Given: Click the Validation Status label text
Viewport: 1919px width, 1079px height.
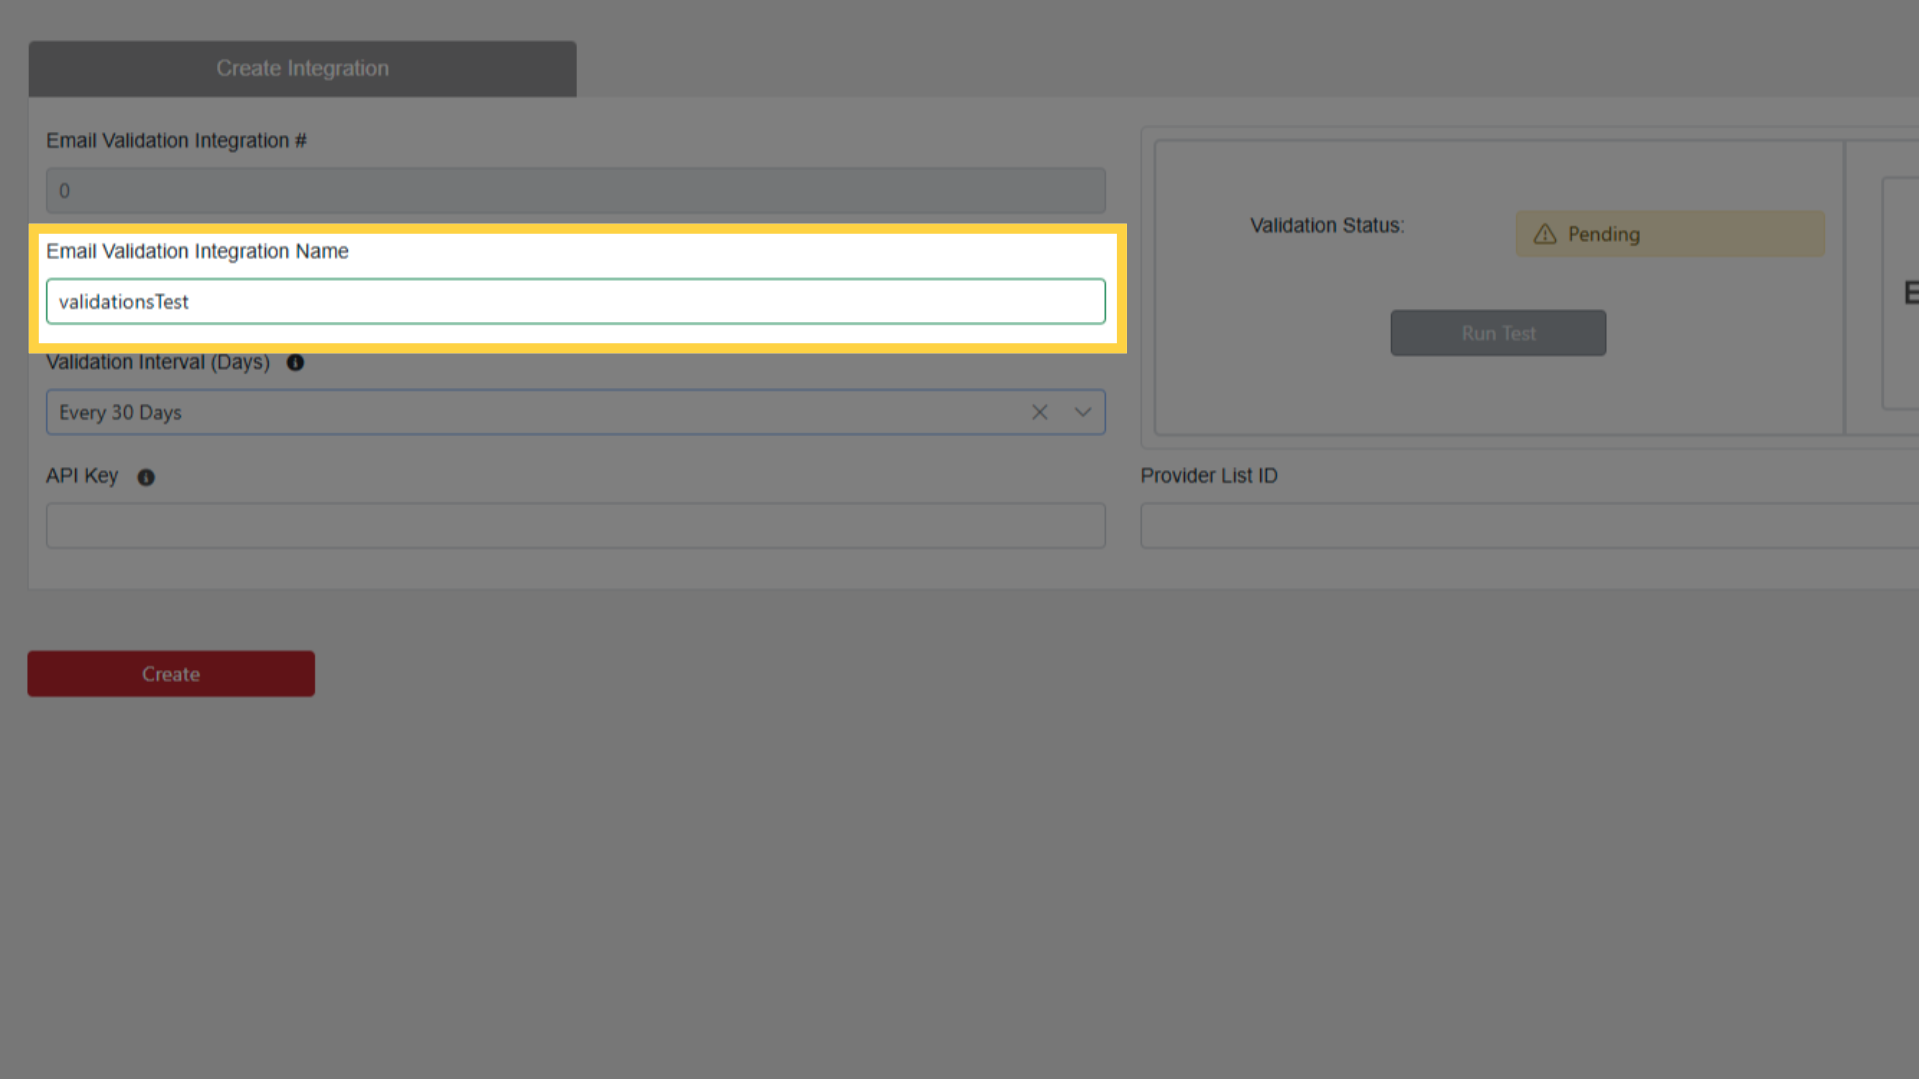Looking at the screenshot, I should pos(1327,225).
